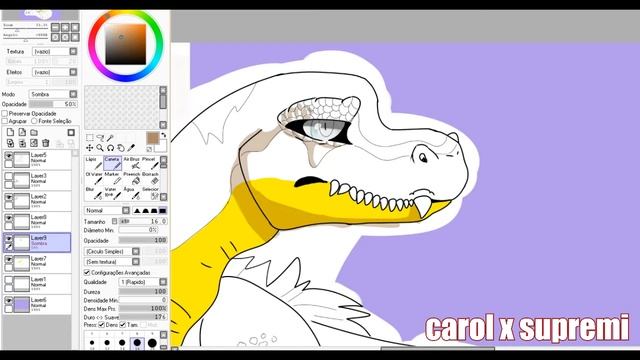Open Sem textura brush texture dropdown
This screenshot has height=360, width=640.
coord(112,262)
